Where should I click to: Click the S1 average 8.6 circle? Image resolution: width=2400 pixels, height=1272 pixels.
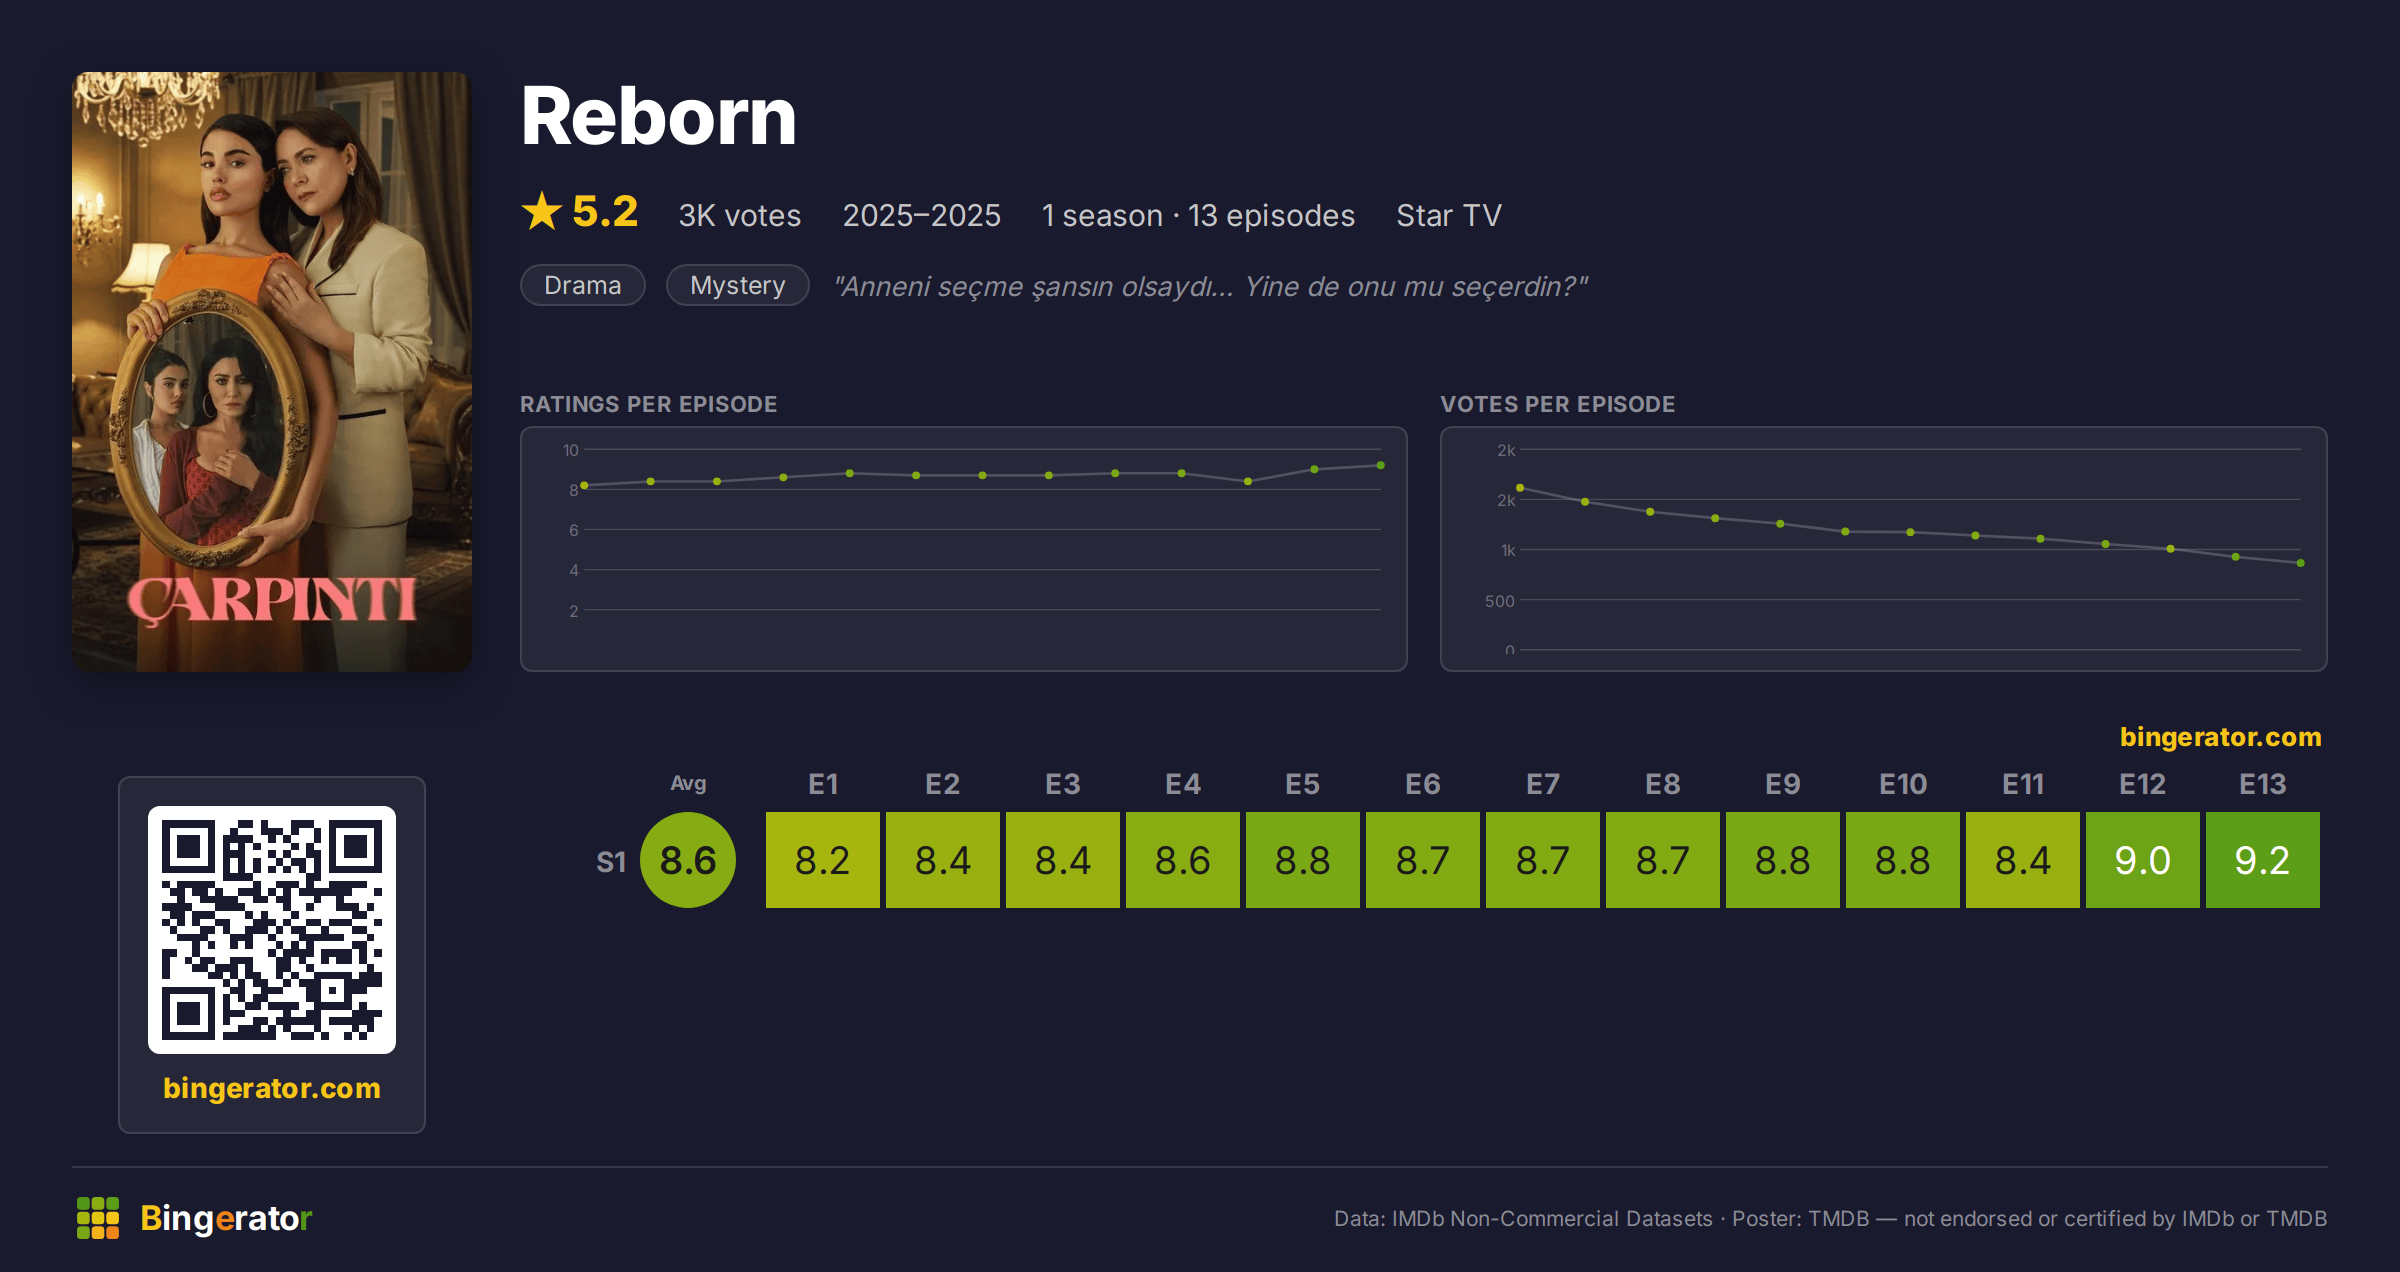tap(688, 860)
